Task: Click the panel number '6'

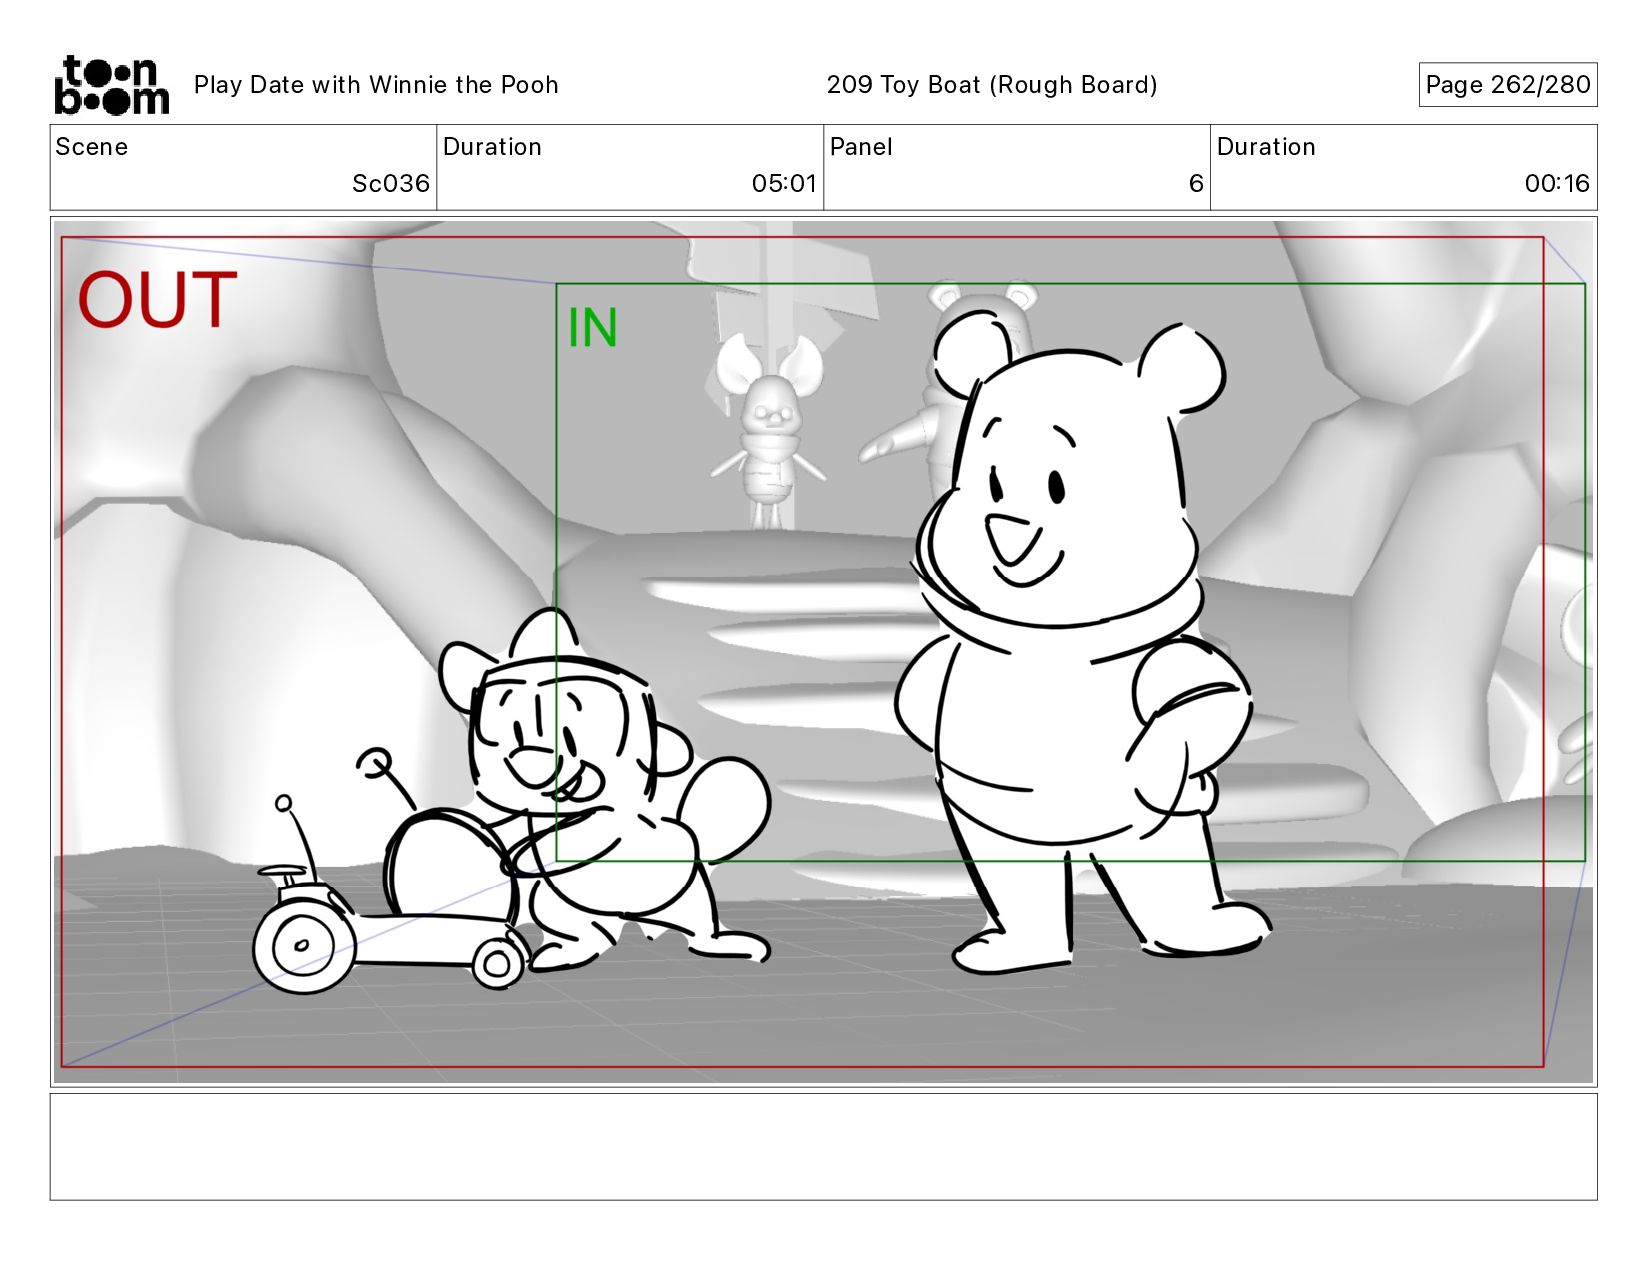Action: coord(1196,184)
